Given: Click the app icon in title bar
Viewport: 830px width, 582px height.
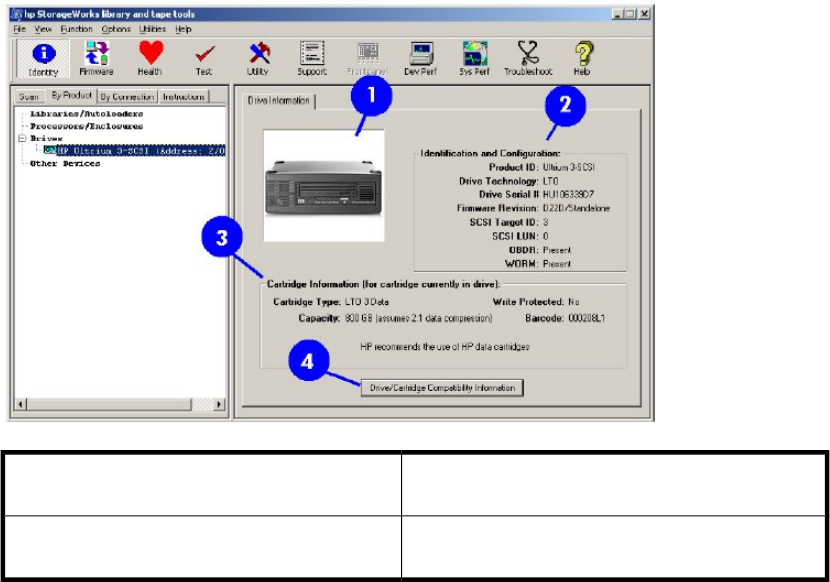Looking at the screenshot, I should 16,14.
